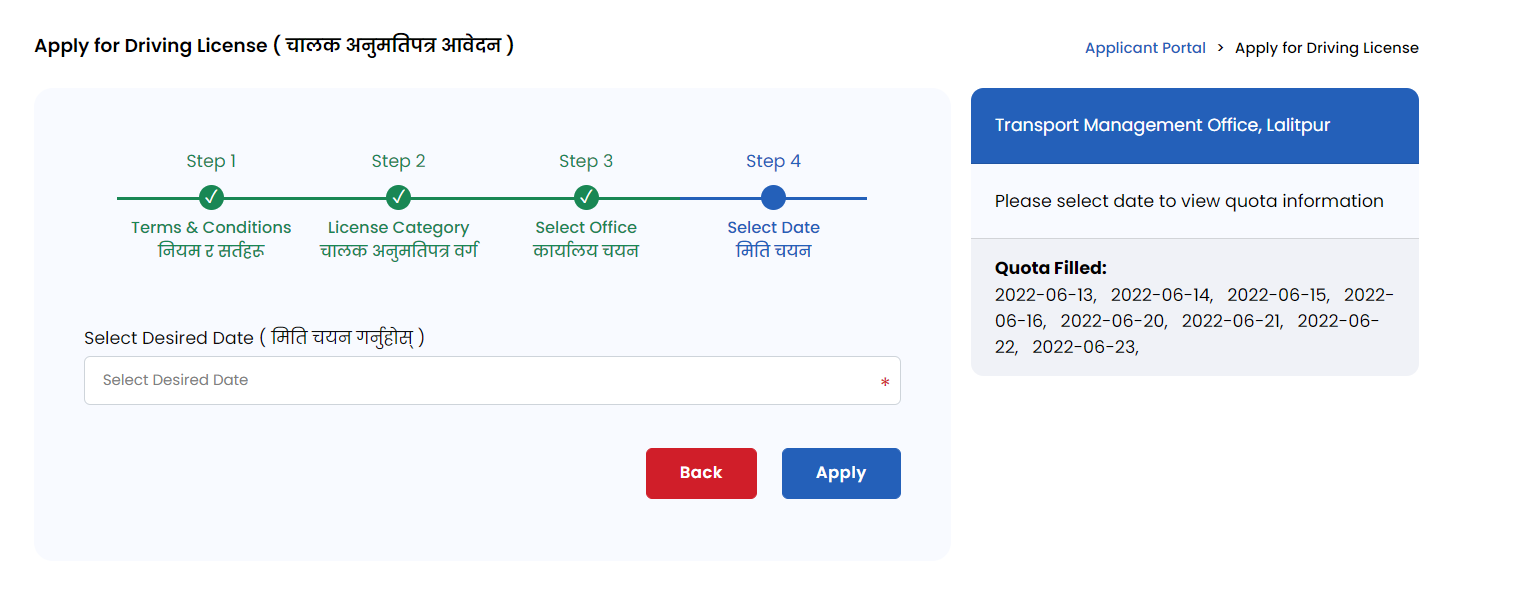Click the Back button
Image resolution: width=1537 pixels, height=603 pixels.
(701, 472)
